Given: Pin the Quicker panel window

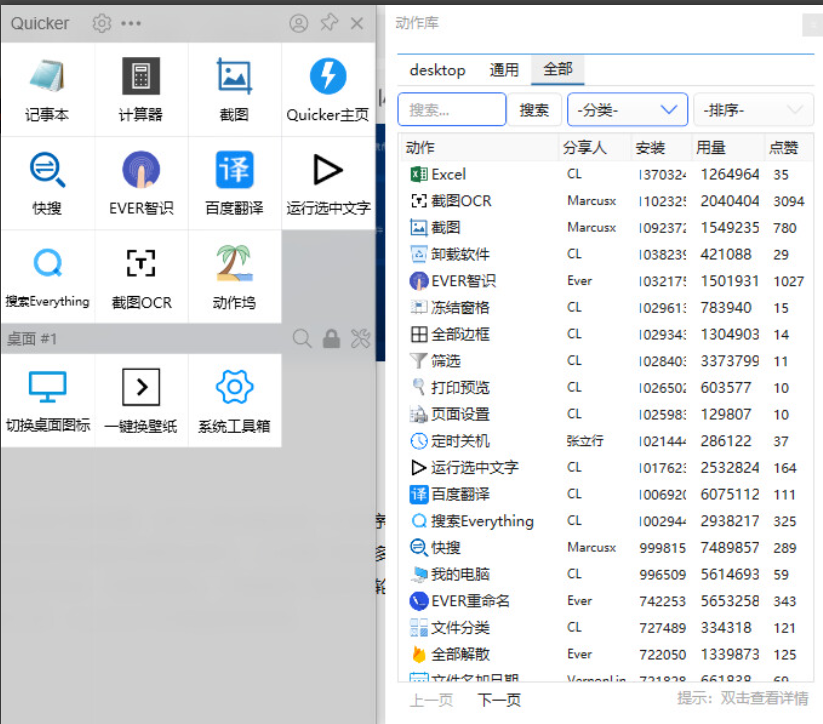Looking at the screenshot, I should 329,23.
